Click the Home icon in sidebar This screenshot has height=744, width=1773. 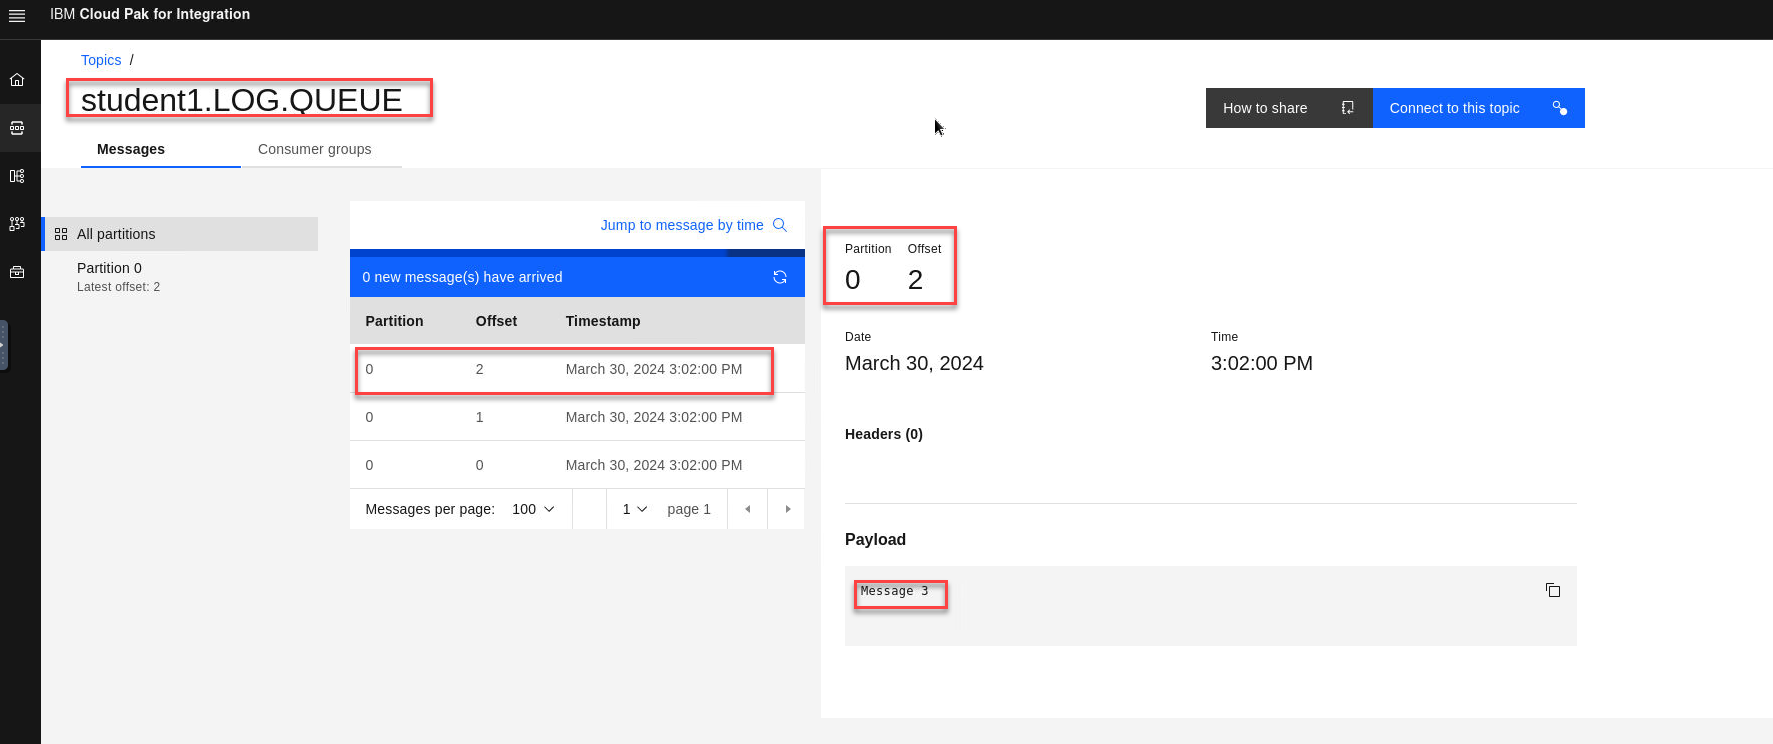(x=17, y=80)
